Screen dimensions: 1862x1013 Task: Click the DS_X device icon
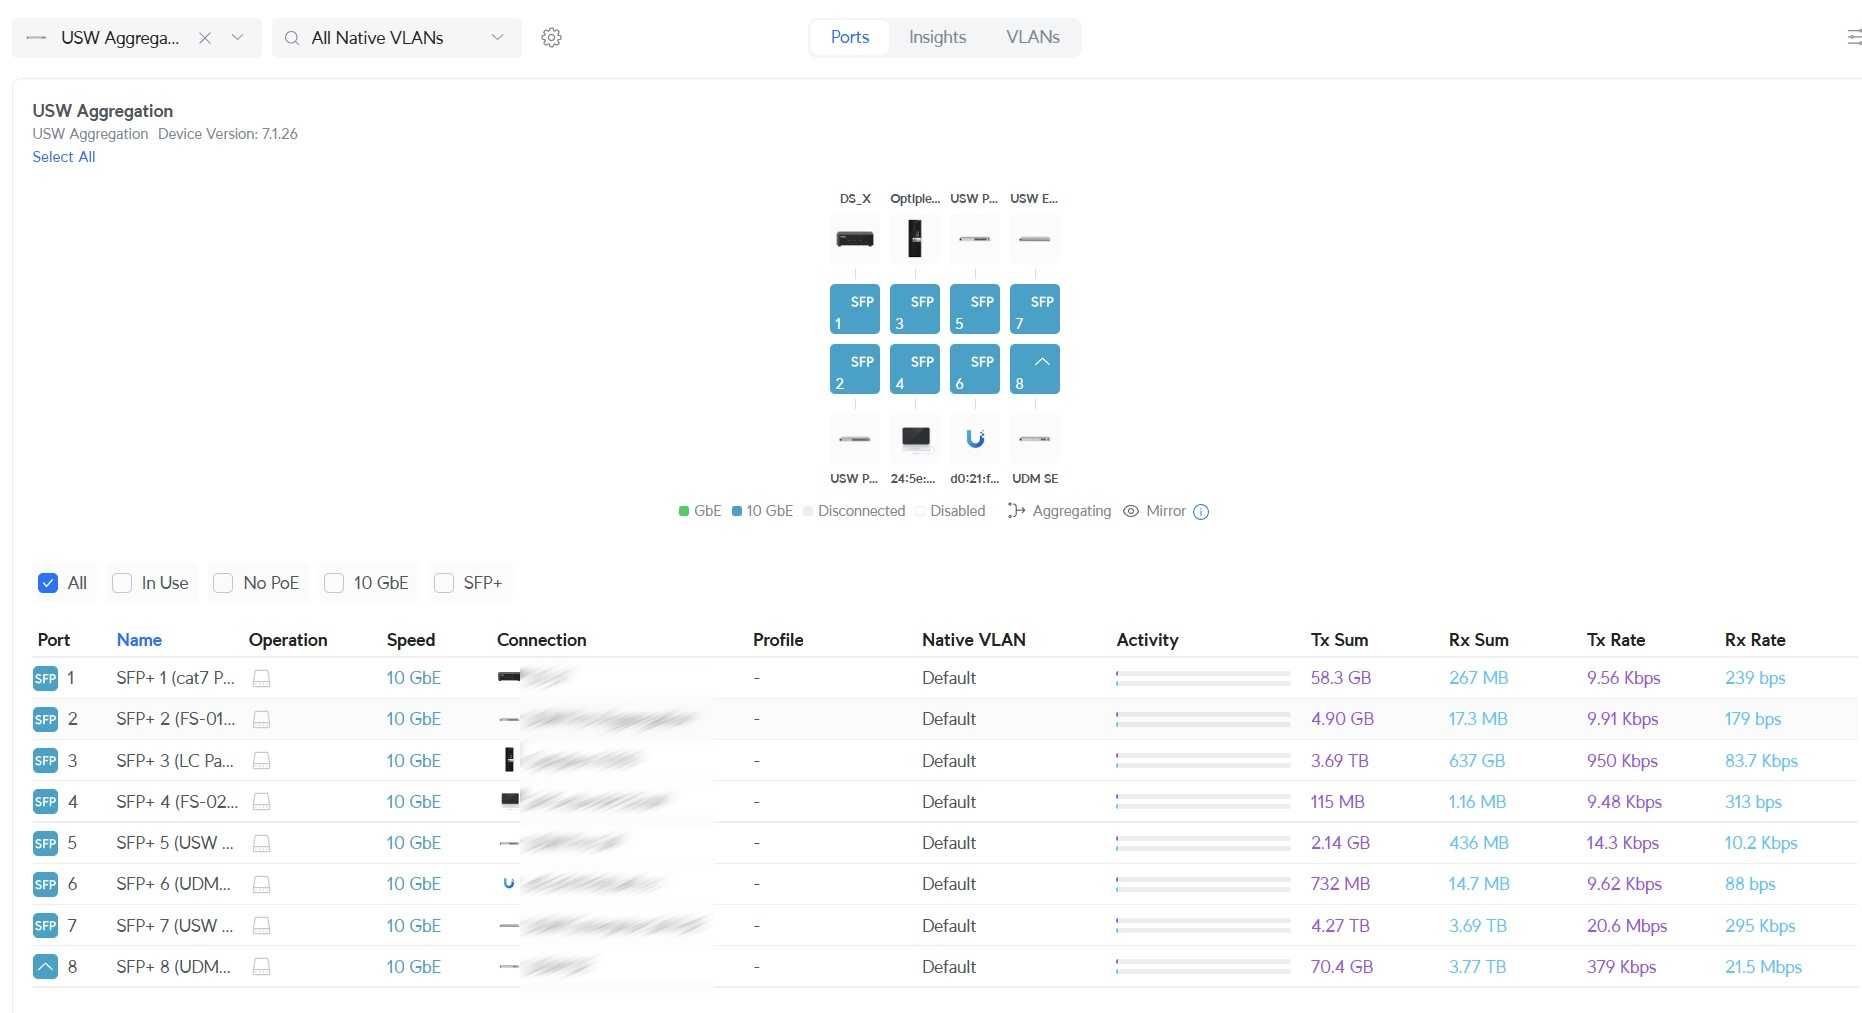pyautogui.click(x=854, y=239)
